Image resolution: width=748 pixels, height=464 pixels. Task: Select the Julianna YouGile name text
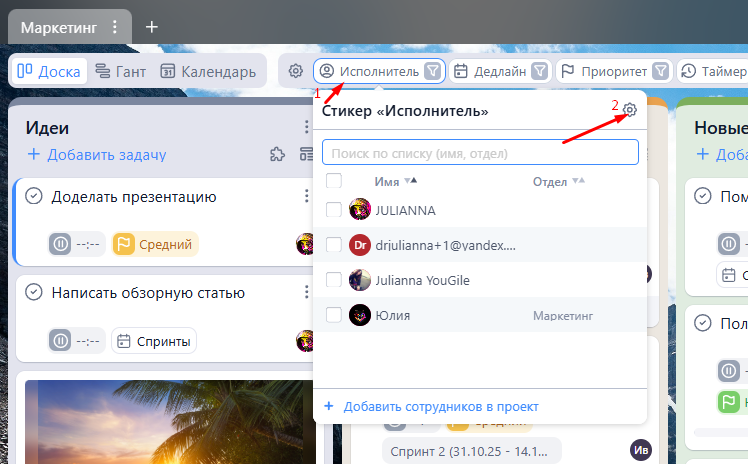coord(422,280)
